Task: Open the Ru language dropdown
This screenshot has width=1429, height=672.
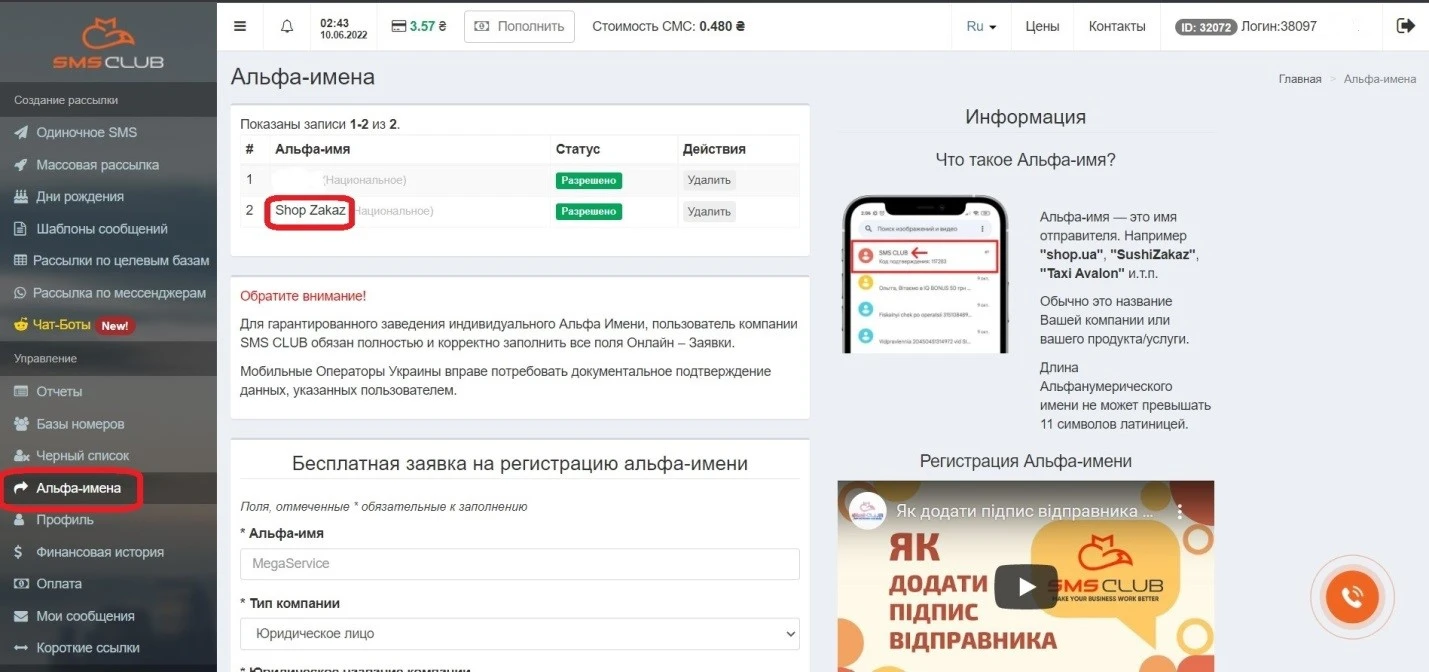Action: click(x=981, y=27)
